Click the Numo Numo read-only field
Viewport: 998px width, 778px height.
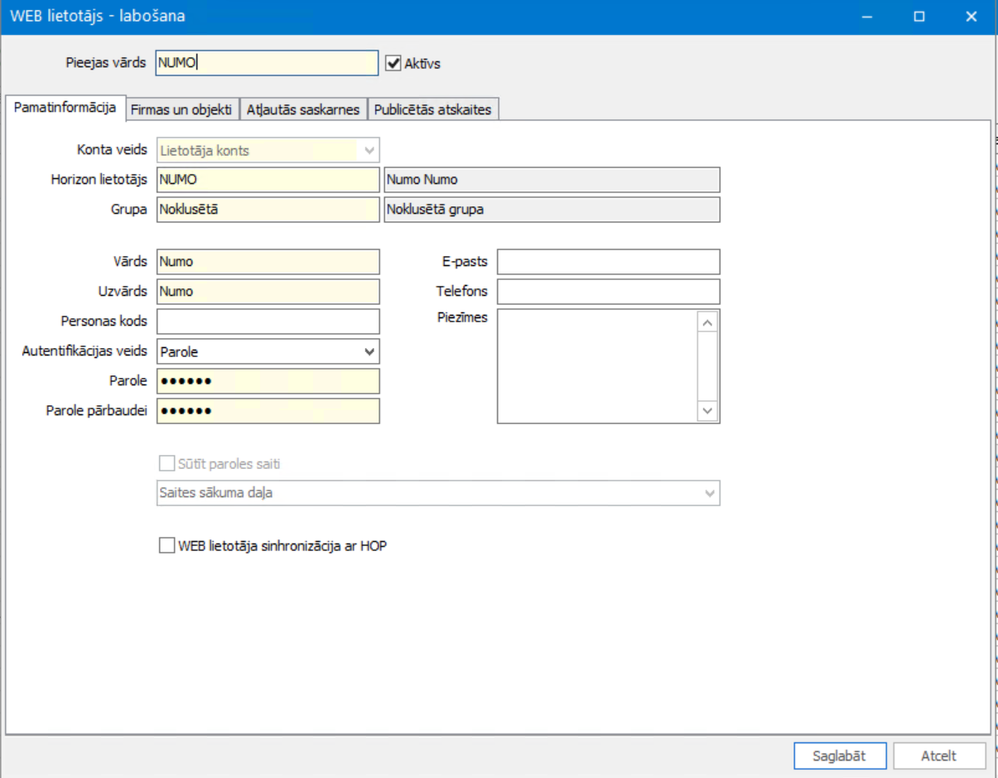pos(552,180)
